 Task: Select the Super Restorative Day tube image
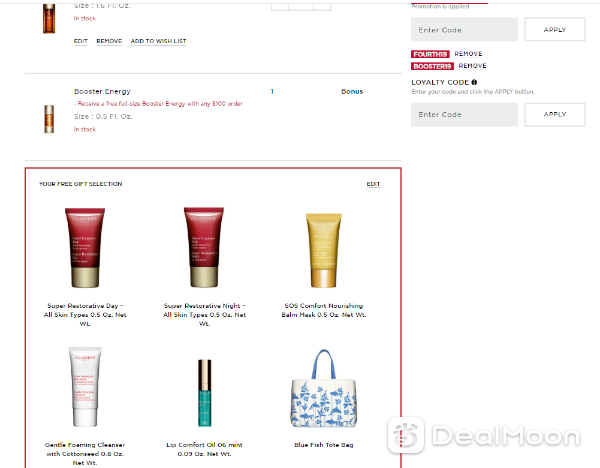coord(85,248)
